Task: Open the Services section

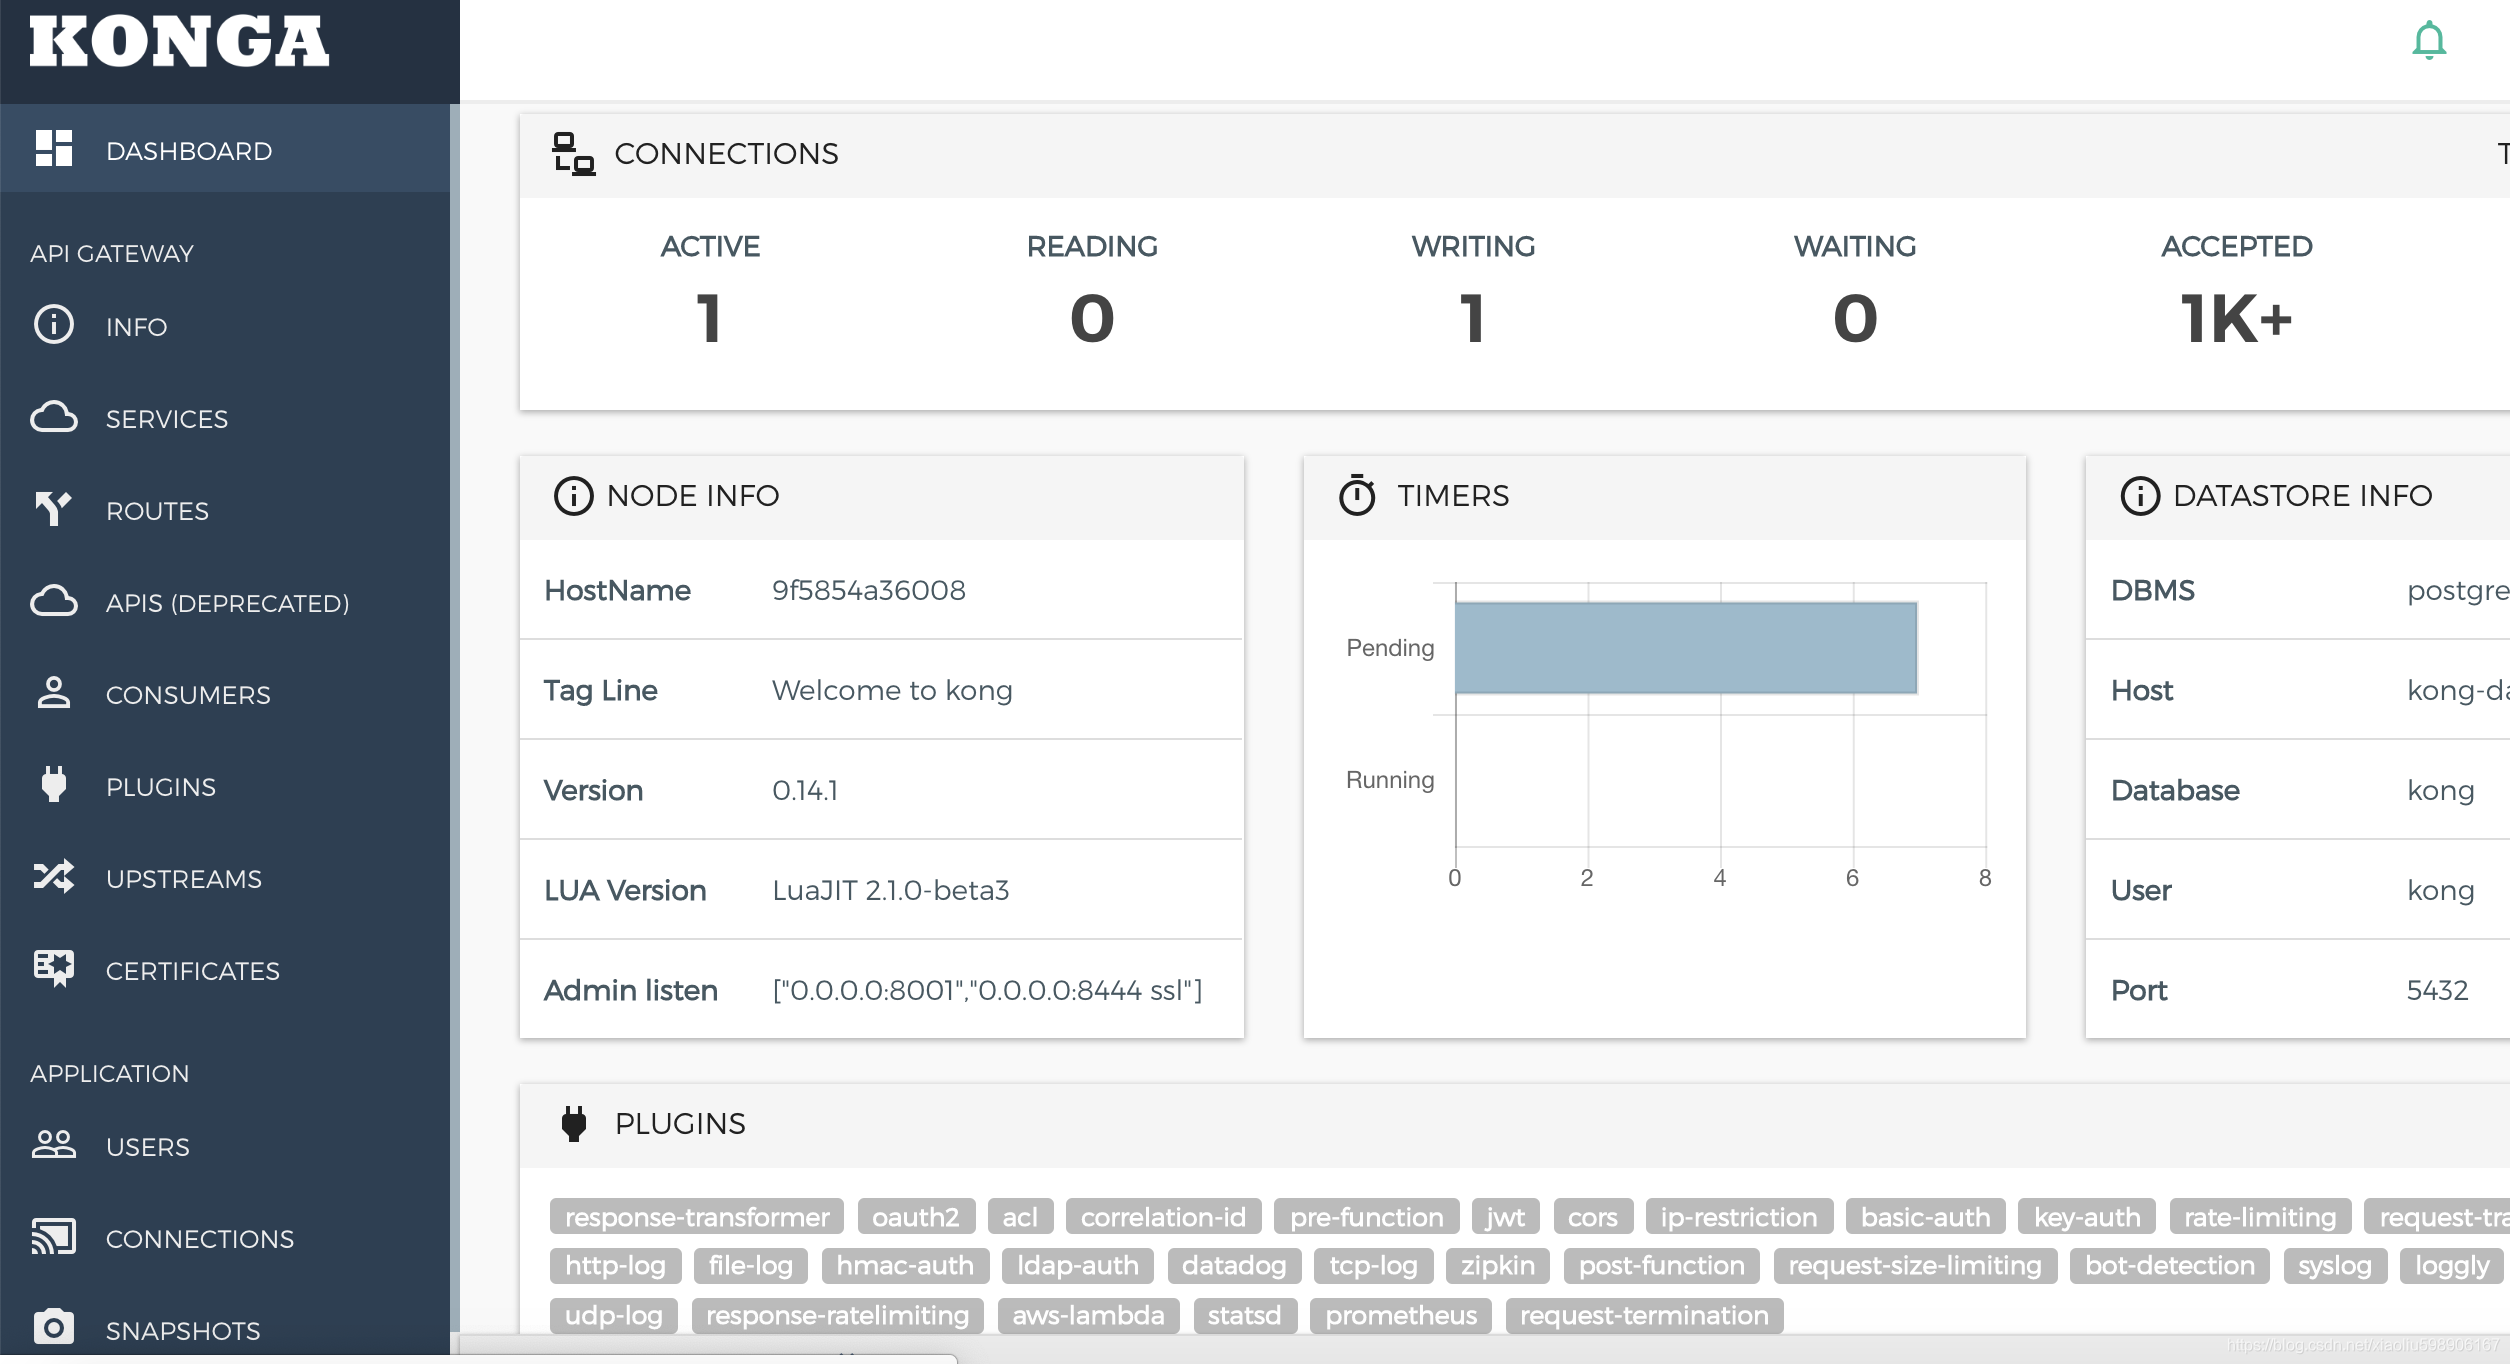Action: [x=225, y=417]
